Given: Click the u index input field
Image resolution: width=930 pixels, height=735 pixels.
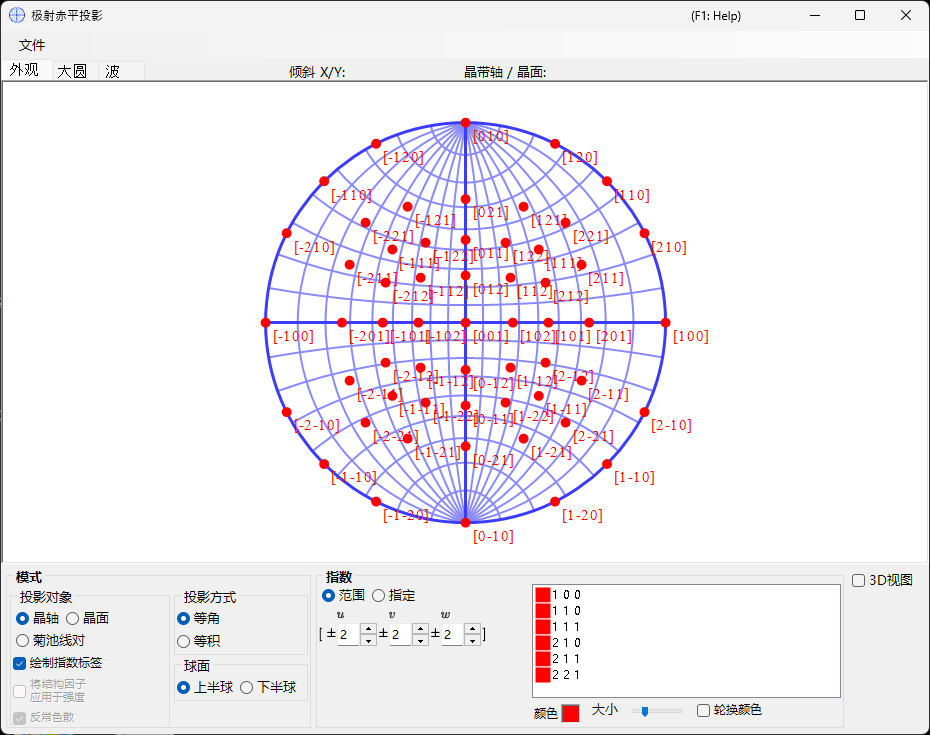Looking at the screenshot, I should 349,635.
